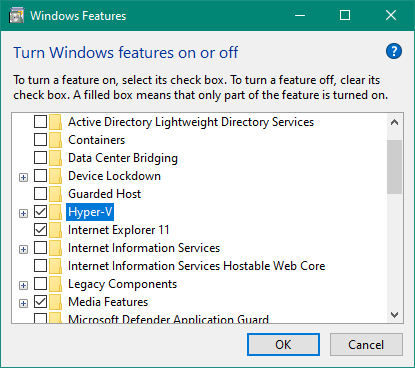Check the Internet Information Services checkbox
The image size is (415, 368).
coord(41,248)
